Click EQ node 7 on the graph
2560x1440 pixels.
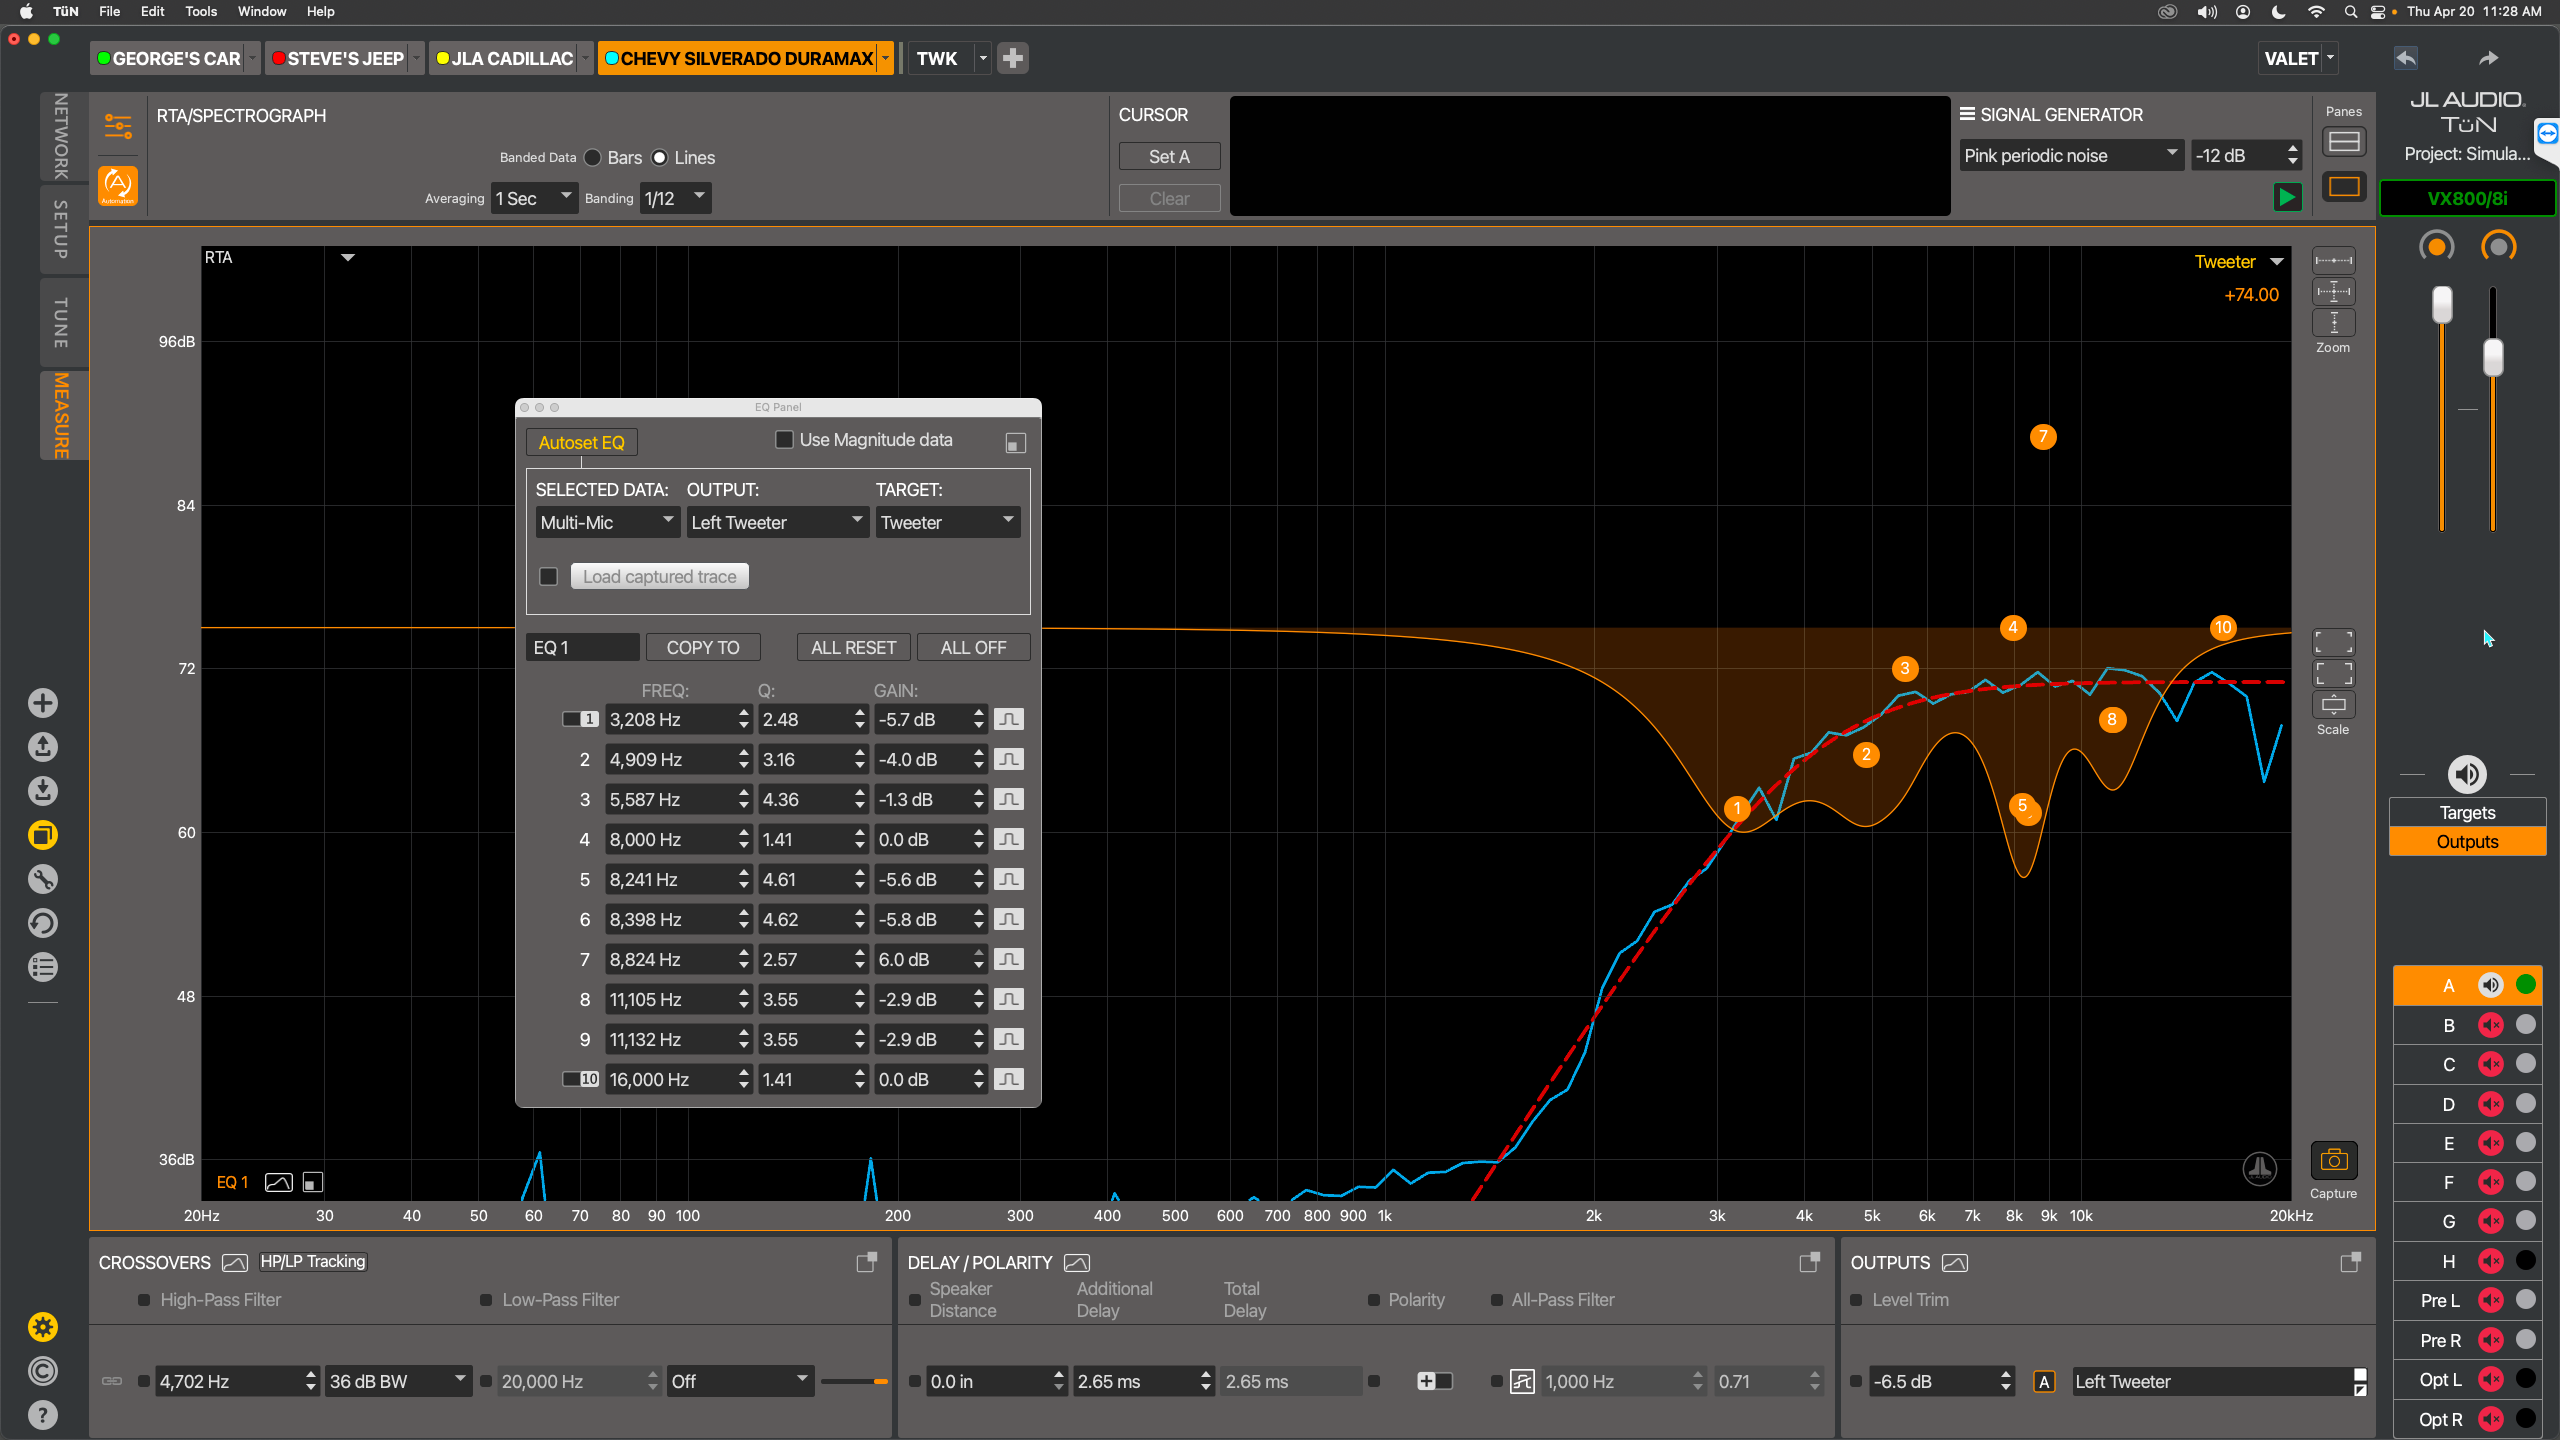(2043, 437)
